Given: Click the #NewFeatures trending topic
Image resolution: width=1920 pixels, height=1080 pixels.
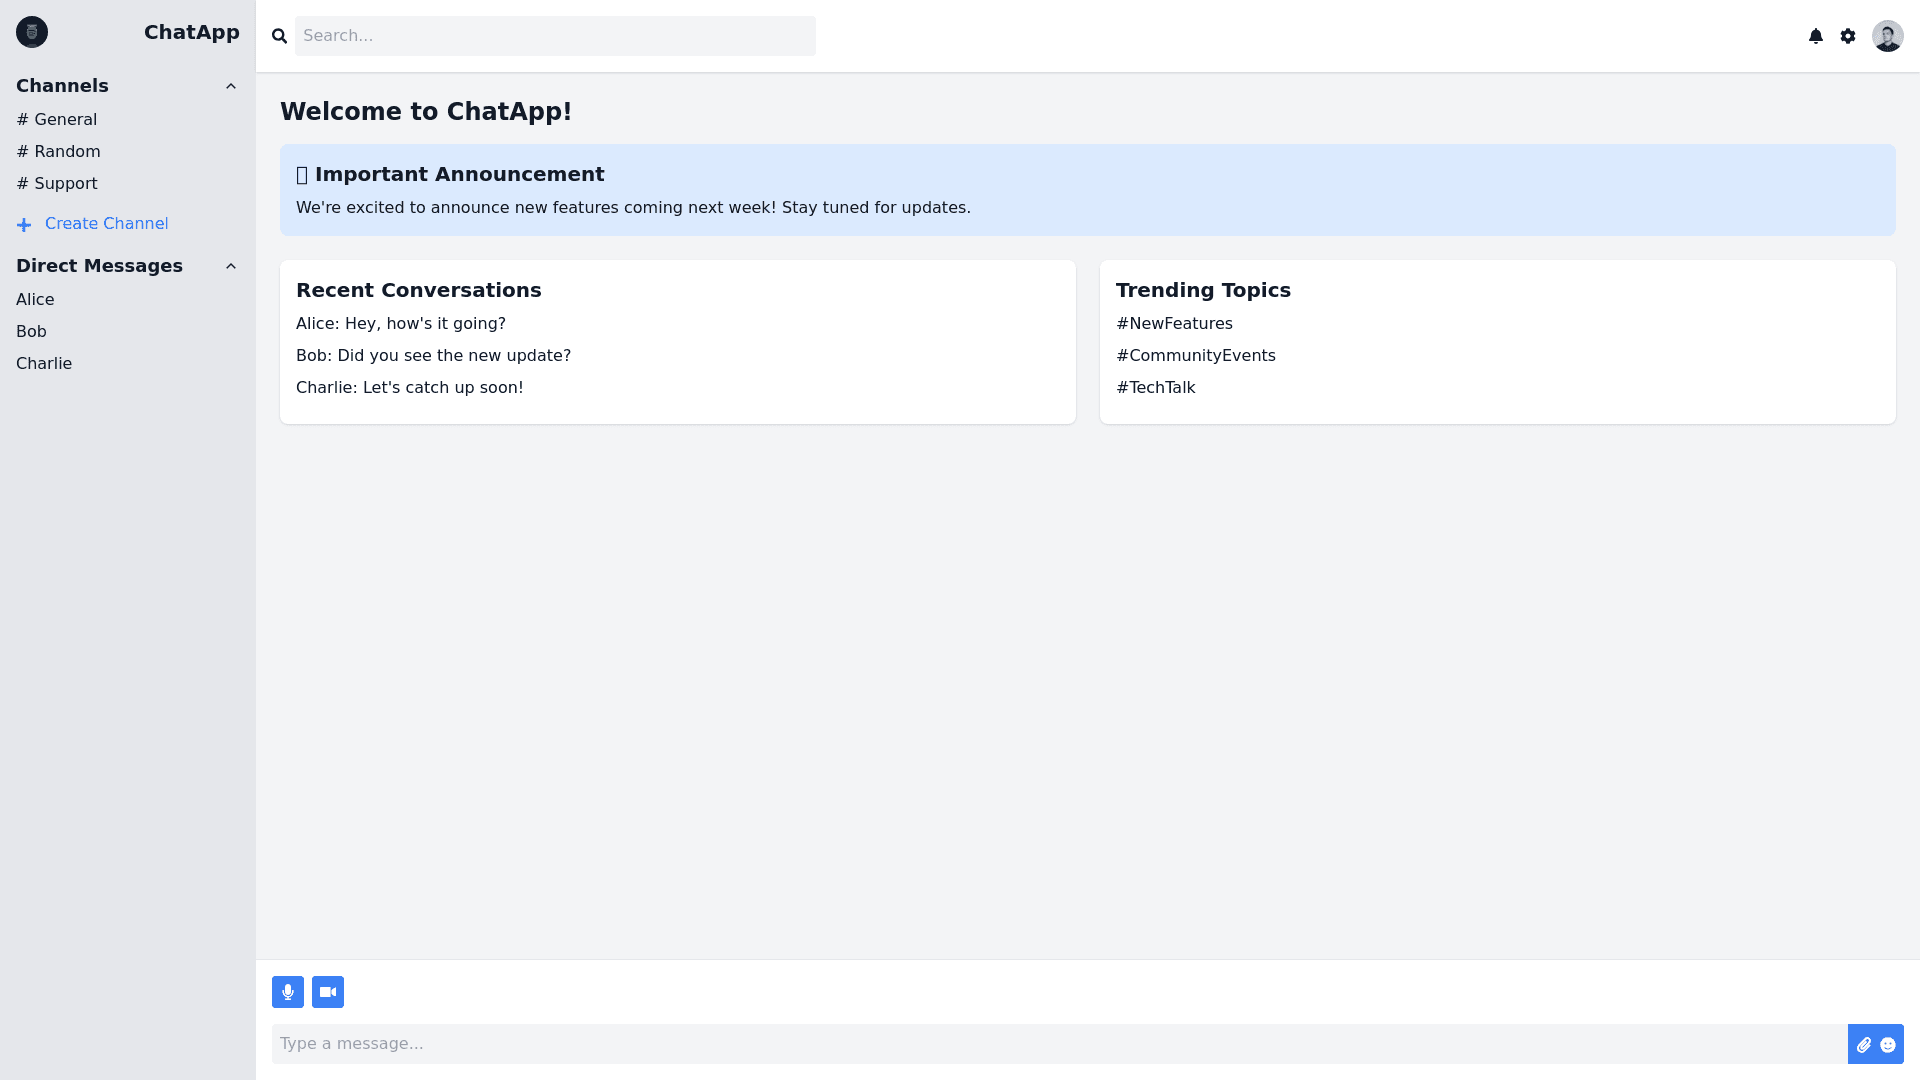Looking at the screenshot, I should [1174, 324].
